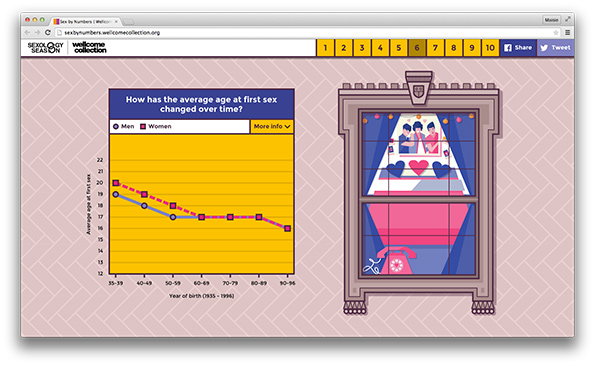The height and width of the screenshot is (366, 595).
Task: Toggle the Men series in the legend
Action: pos(124,126)
